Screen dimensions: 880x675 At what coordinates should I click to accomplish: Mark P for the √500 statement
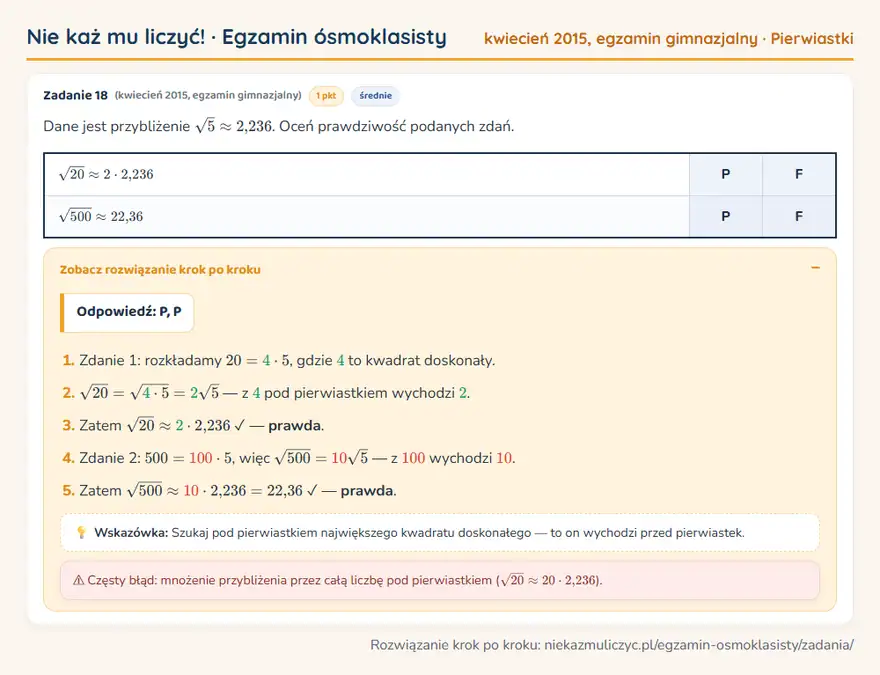(726, 217)
